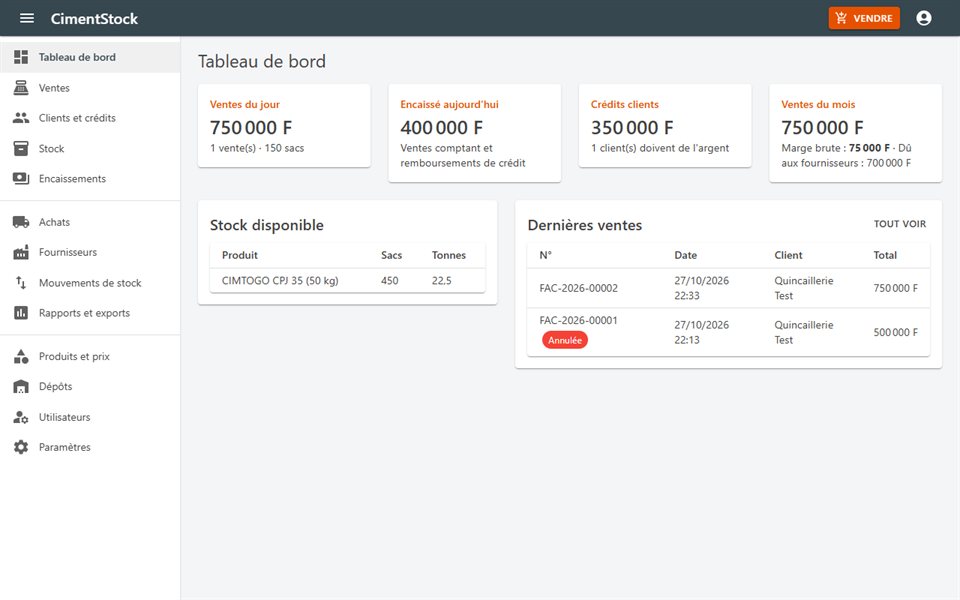Click the Stock disponible heading

click(266, 225)
